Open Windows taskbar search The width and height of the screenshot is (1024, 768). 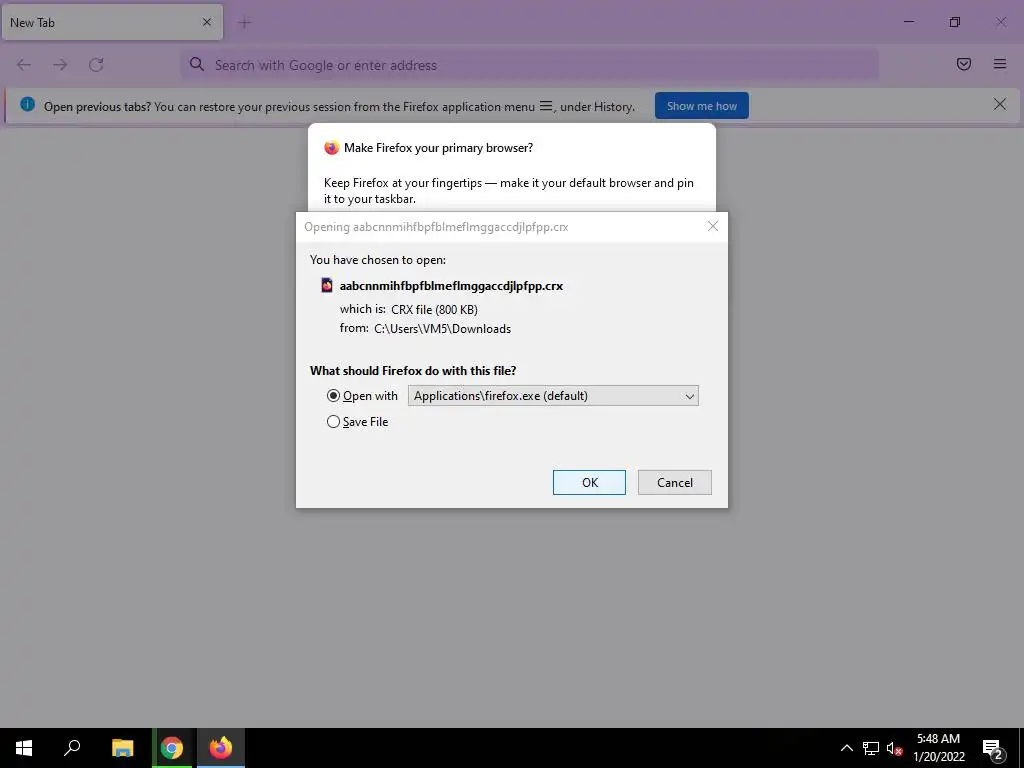click(72, 748)
